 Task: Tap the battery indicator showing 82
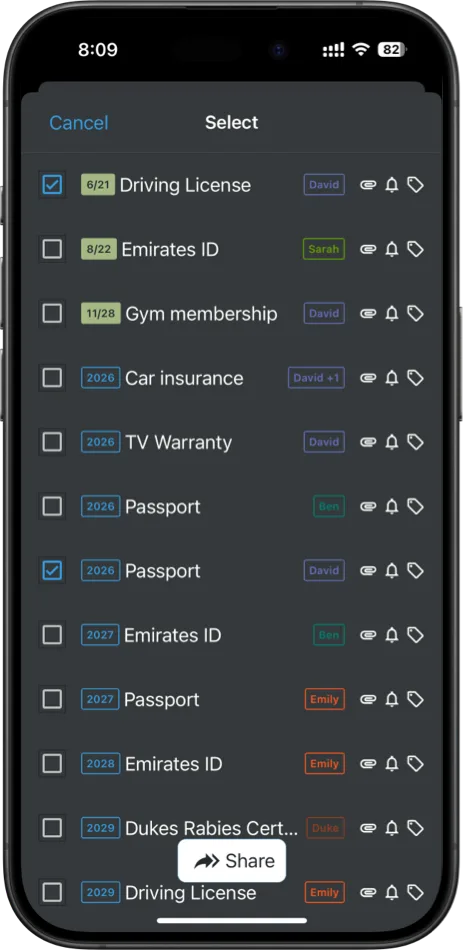pos(391,50)
